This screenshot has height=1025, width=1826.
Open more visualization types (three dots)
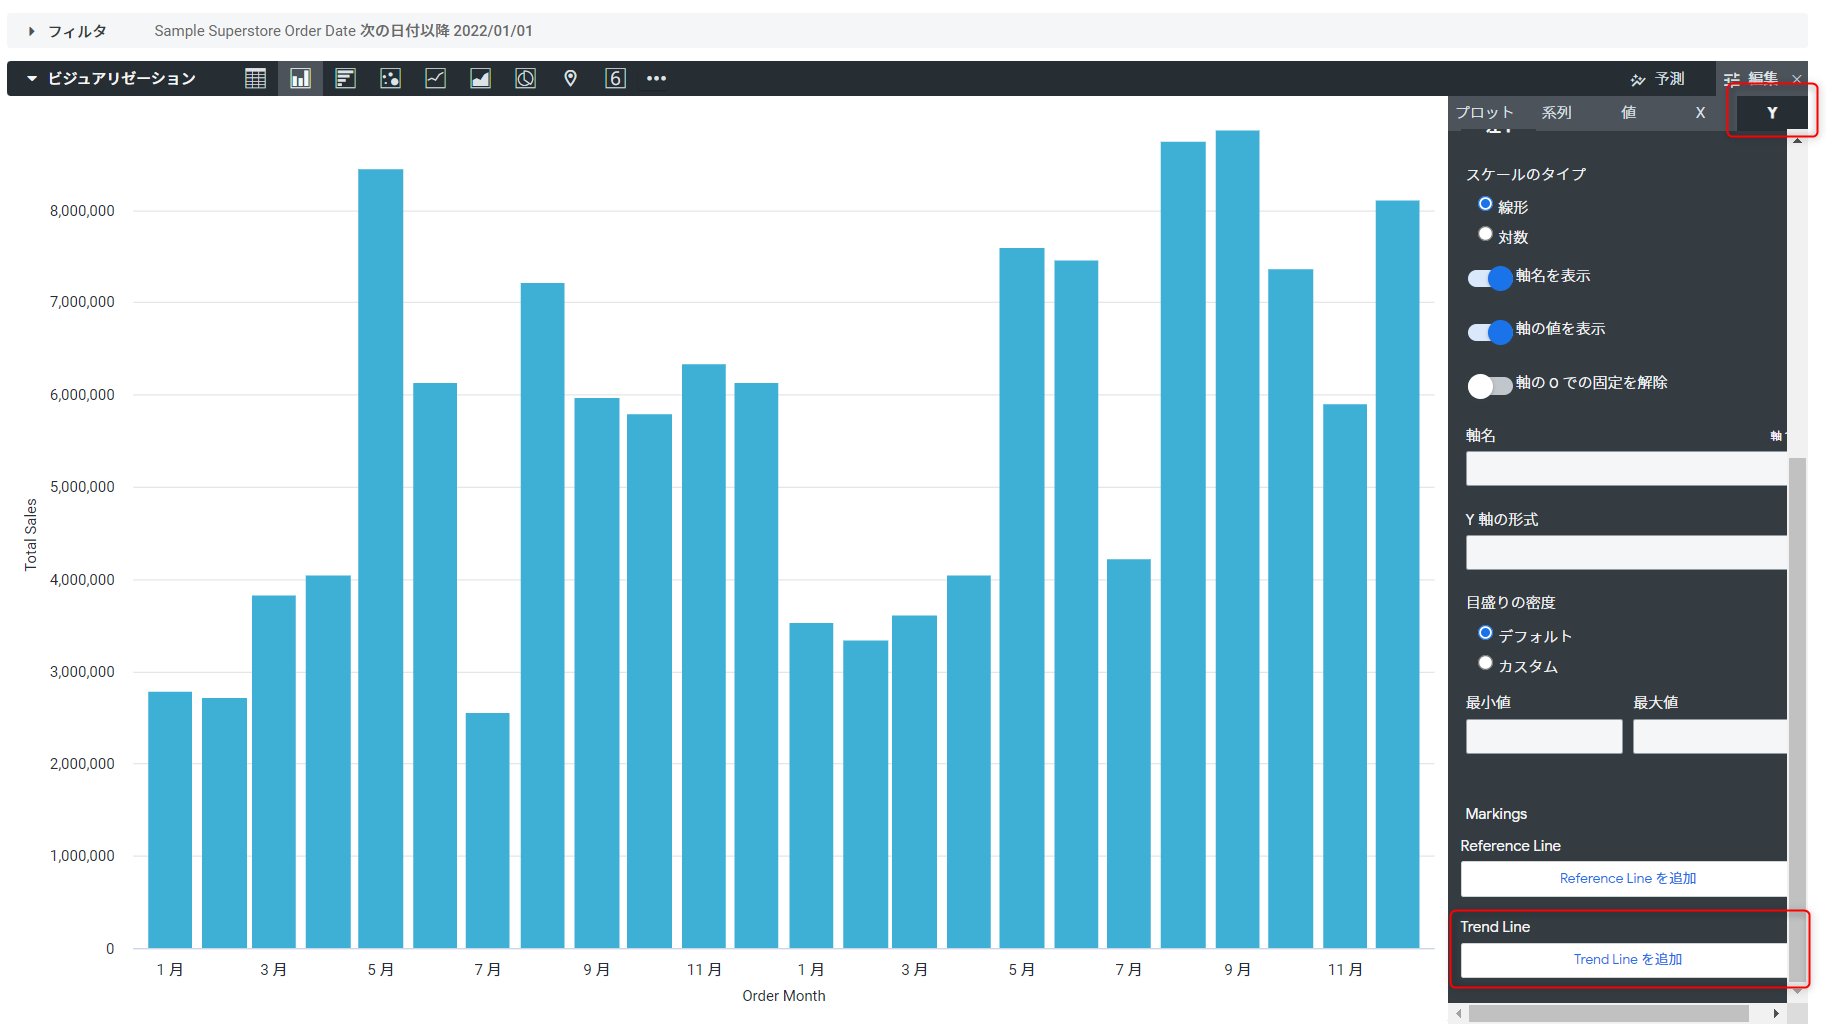click(656, 78)
